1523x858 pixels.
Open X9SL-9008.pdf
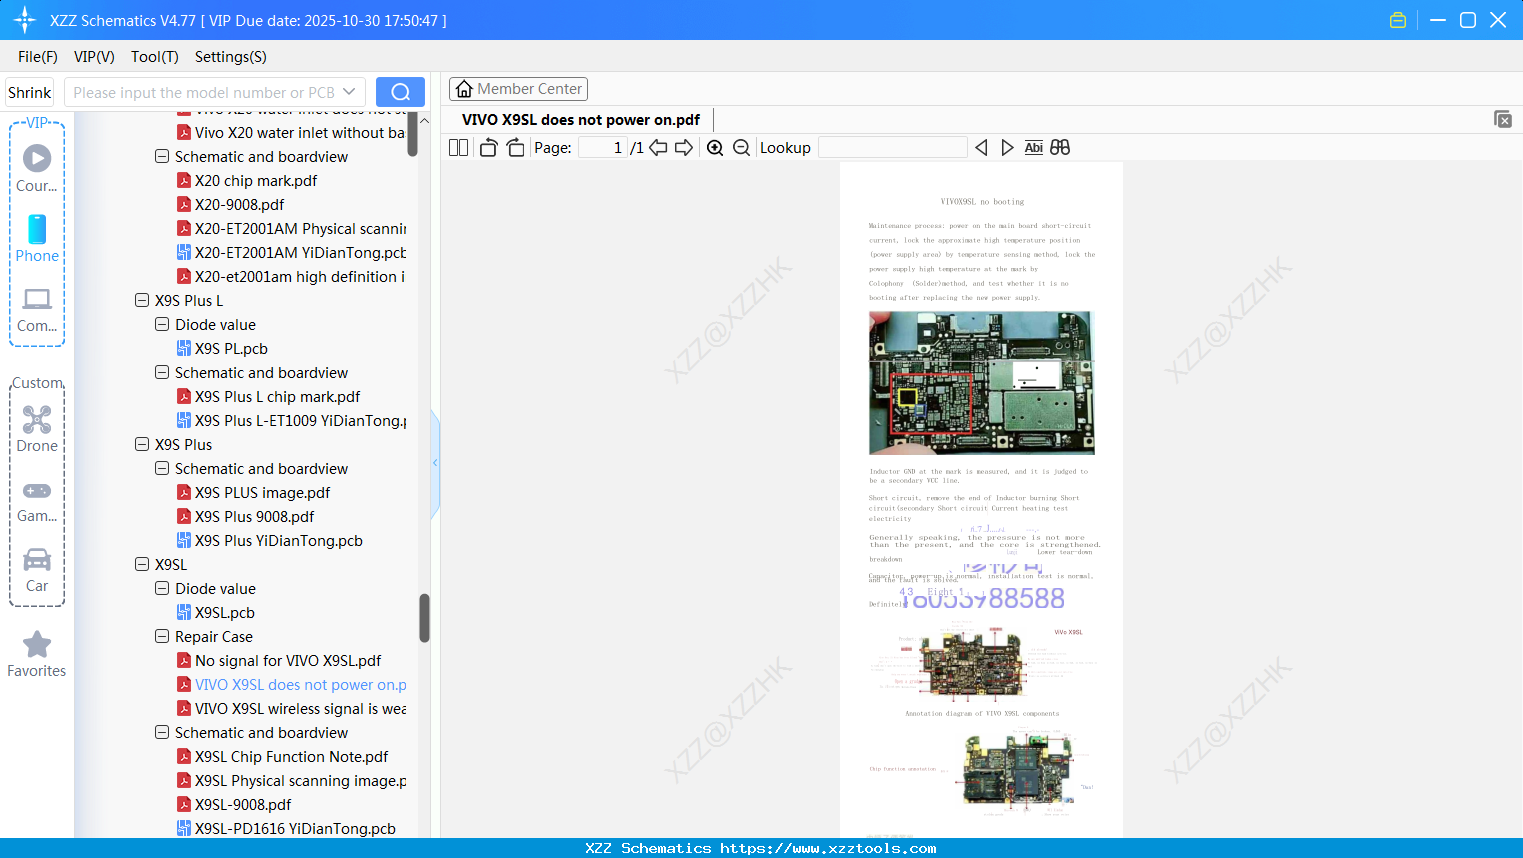[243, 805]
